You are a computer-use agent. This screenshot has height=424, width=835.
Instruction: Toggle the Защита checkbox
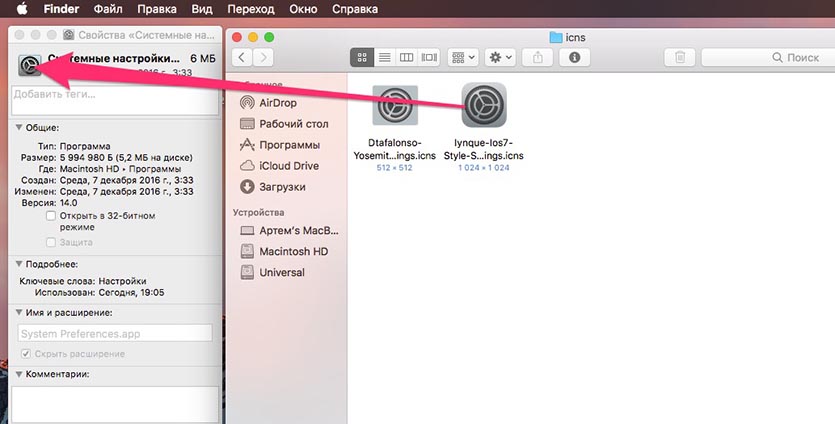(51, 242)
